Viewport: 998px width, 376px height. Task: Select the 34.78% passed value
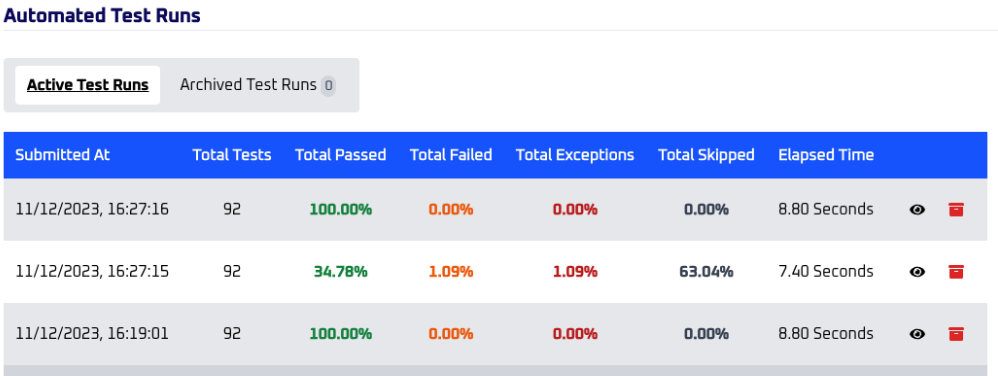click(341, 272)
